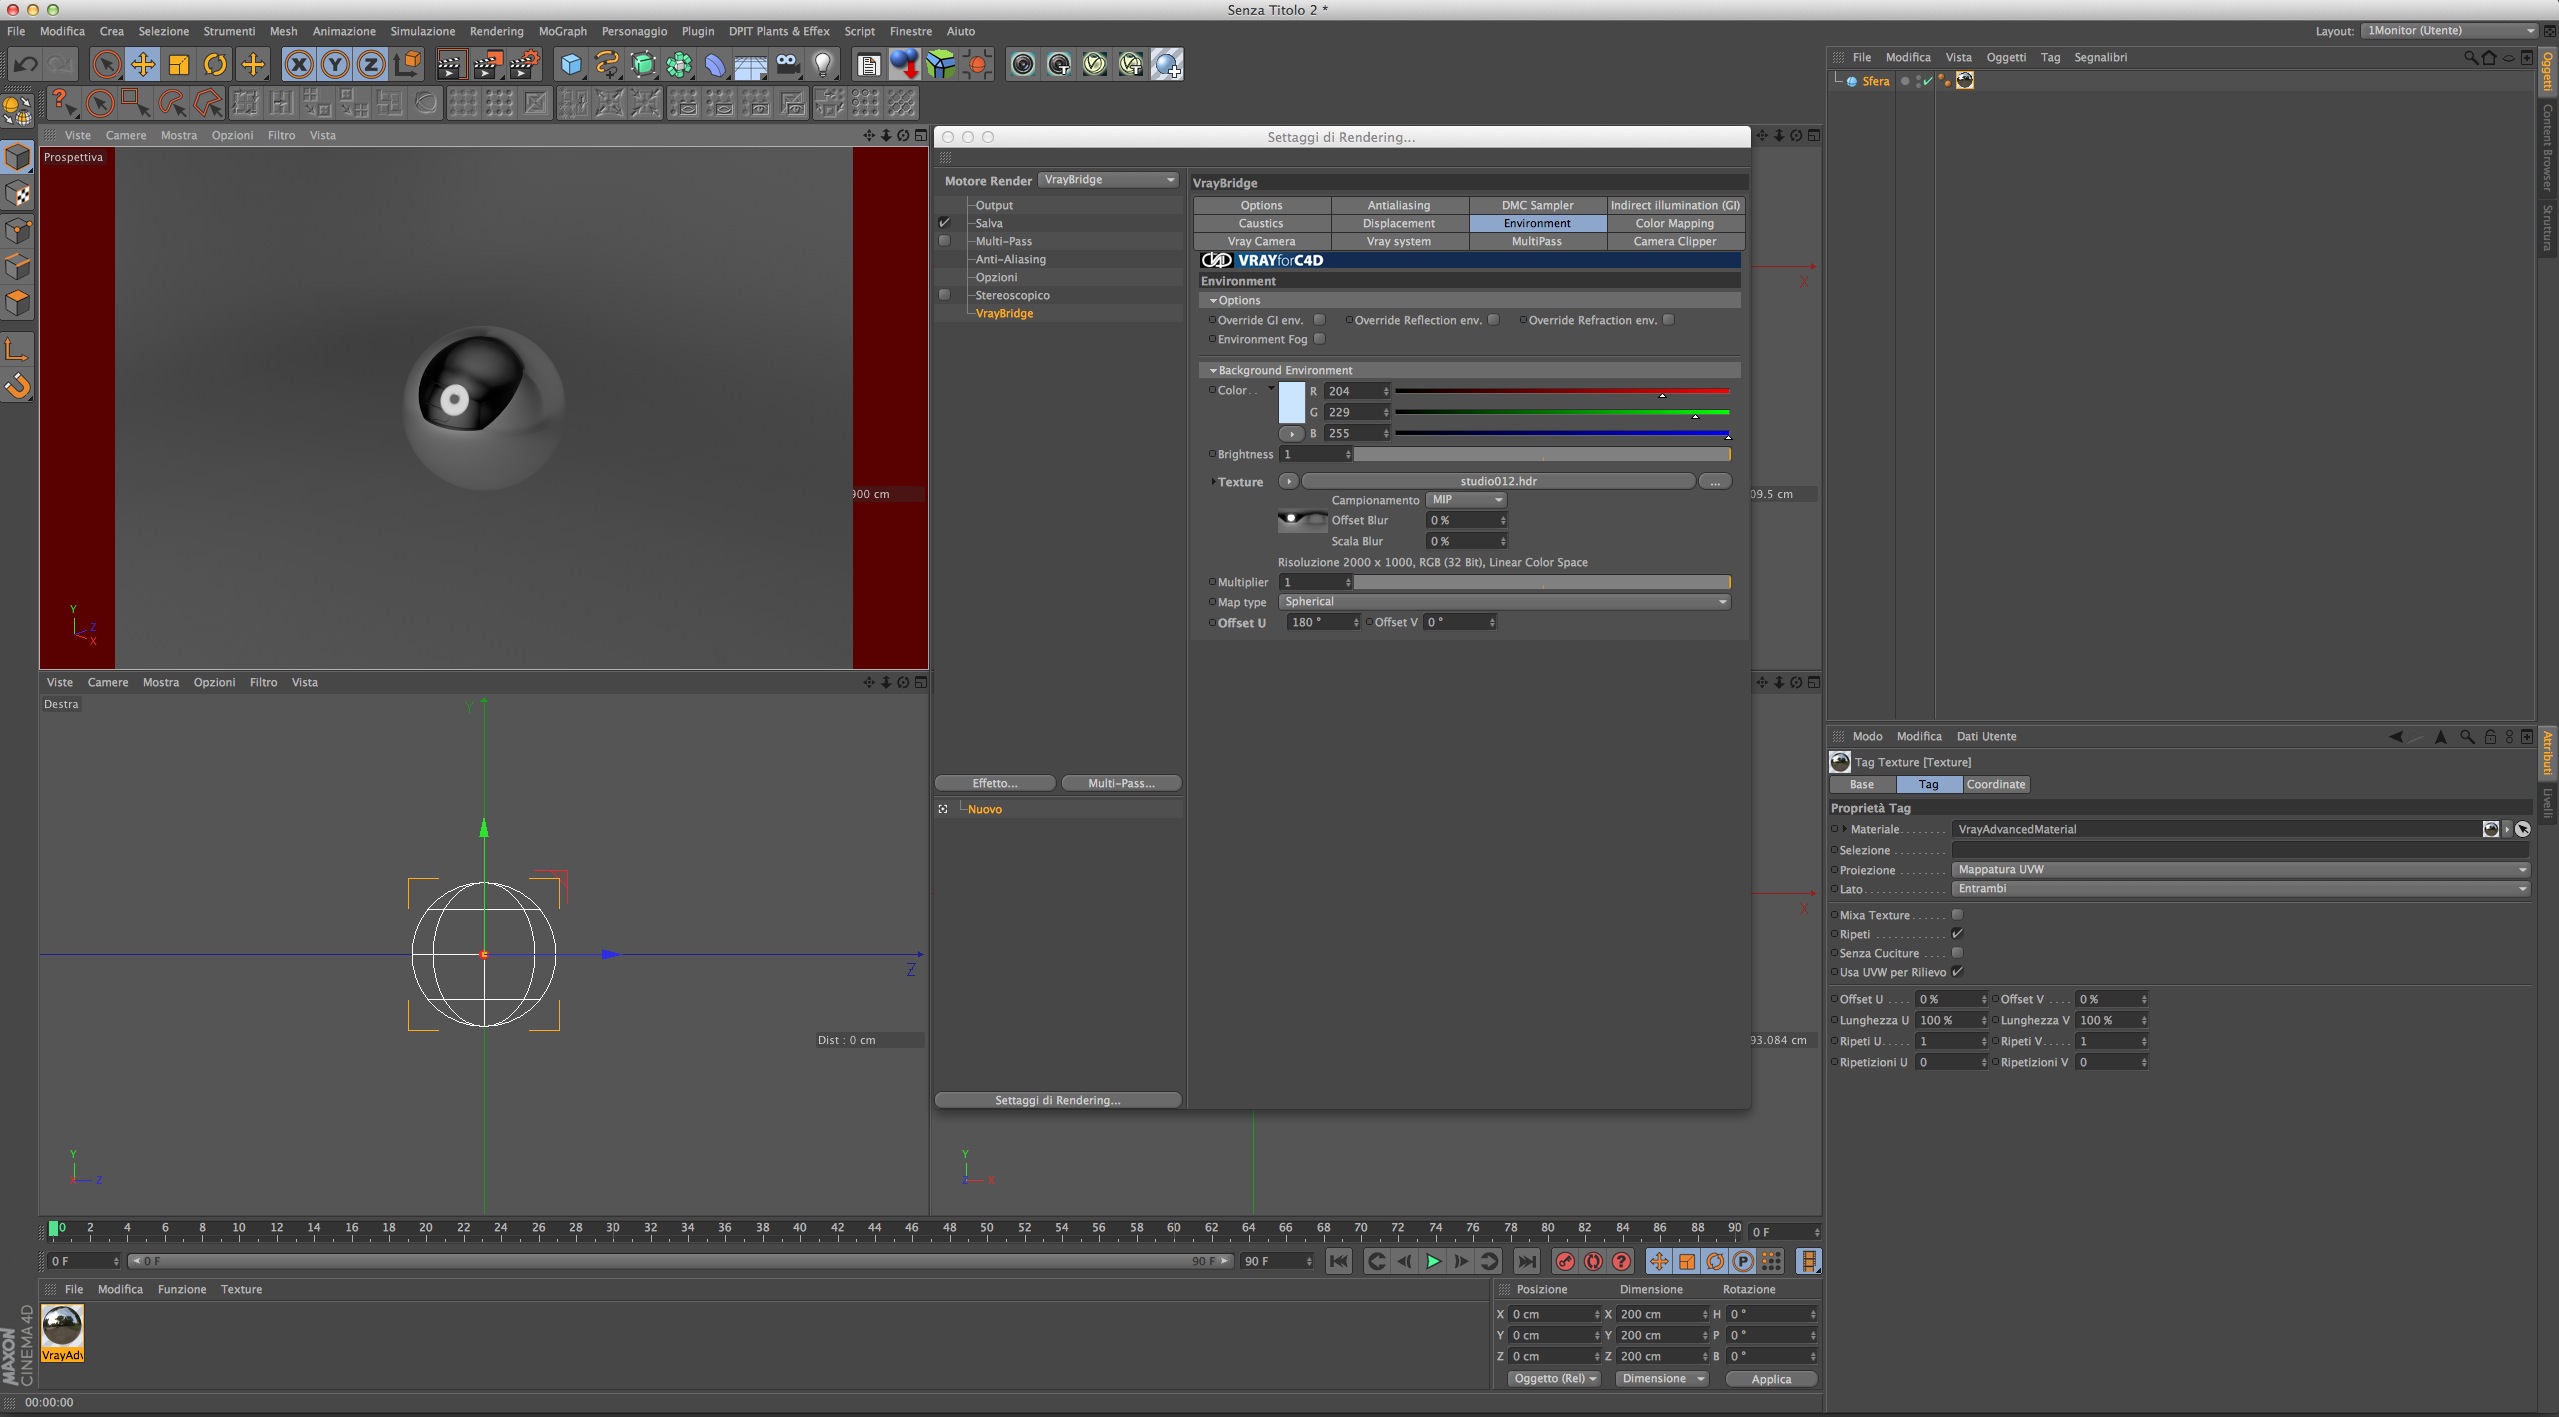Open the Map type Spherical dropdown
Viewport: 2559px width, 1417px height.
[1504, 602]
